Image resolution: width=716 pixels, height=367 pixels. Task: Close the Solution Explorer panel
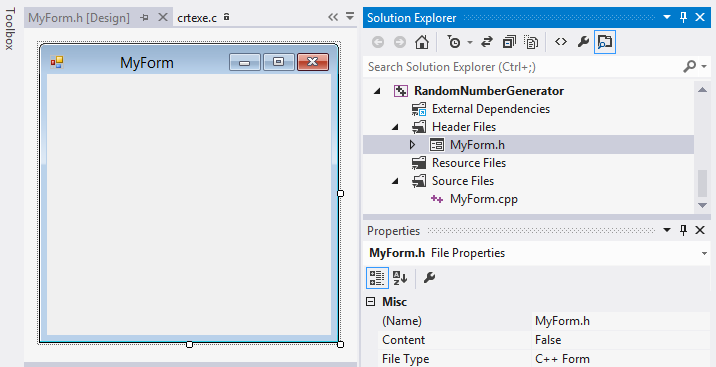click(700, 17)
